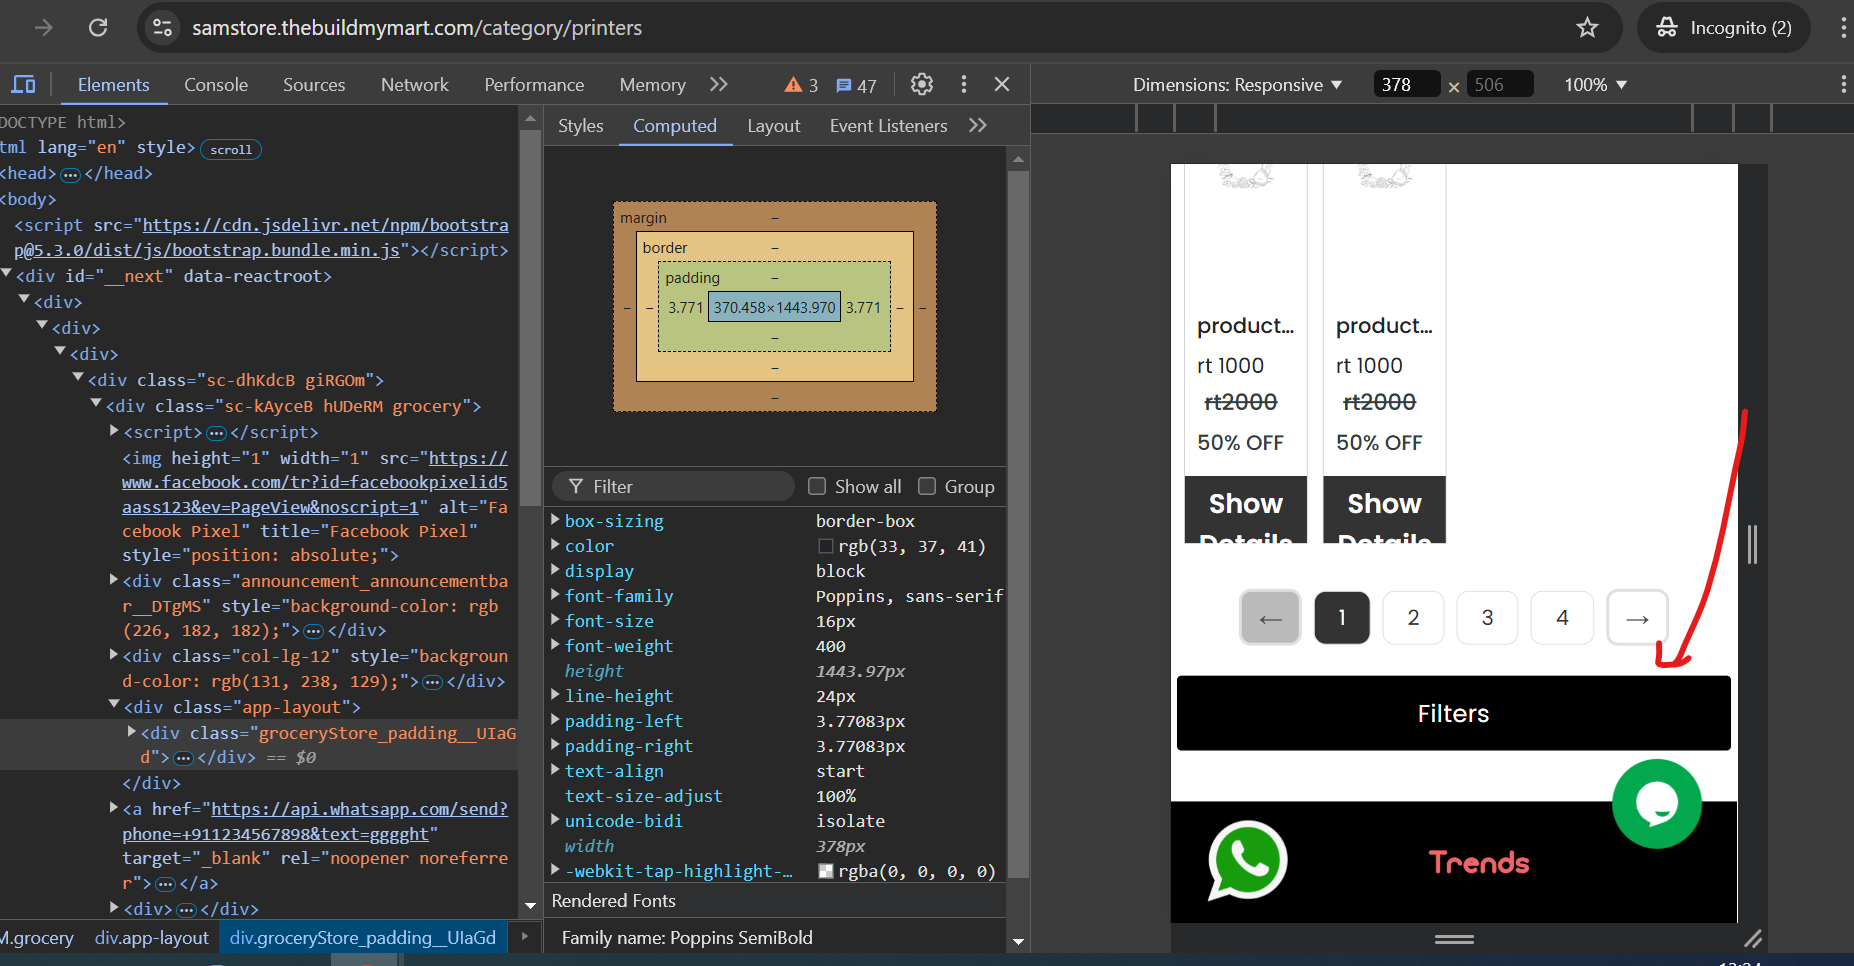Image resolution: width=1854 pixels, height=966 pixels.
Task: Select page 2 in pagination
Action: (x=1413, y=618)
